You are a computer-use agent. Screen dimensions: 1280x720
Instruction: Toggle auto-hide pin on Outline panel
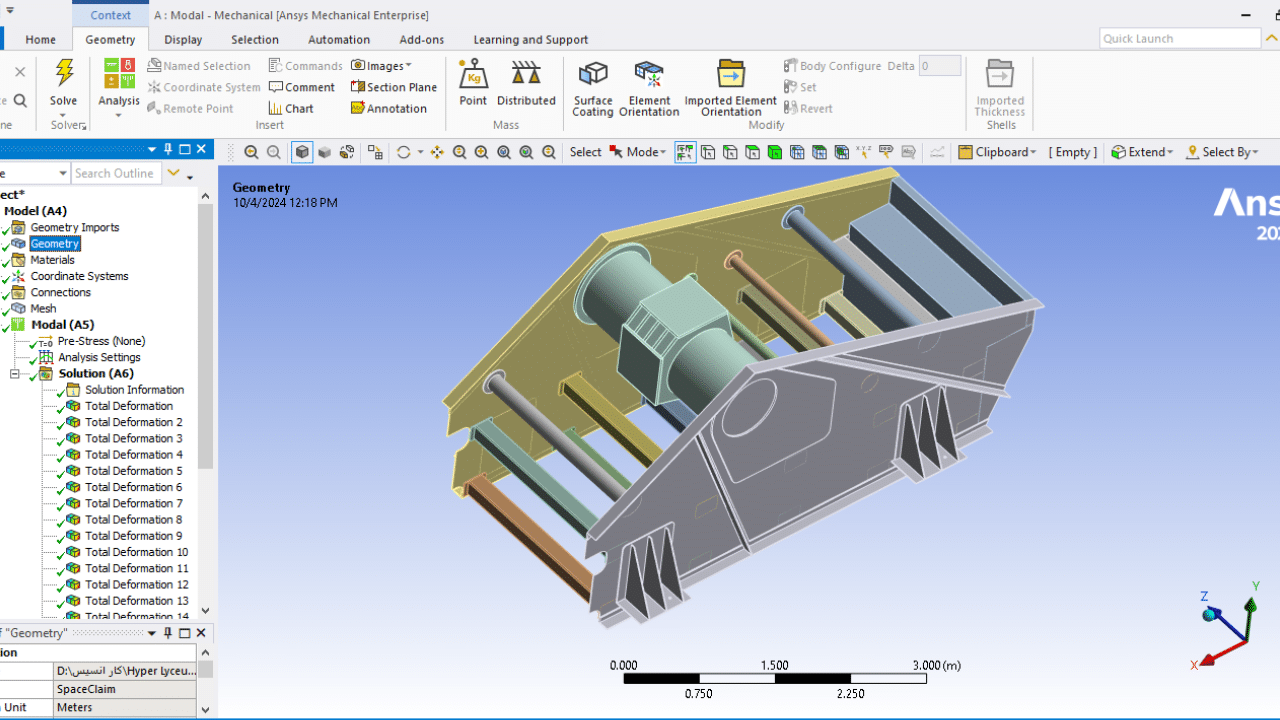168,149
